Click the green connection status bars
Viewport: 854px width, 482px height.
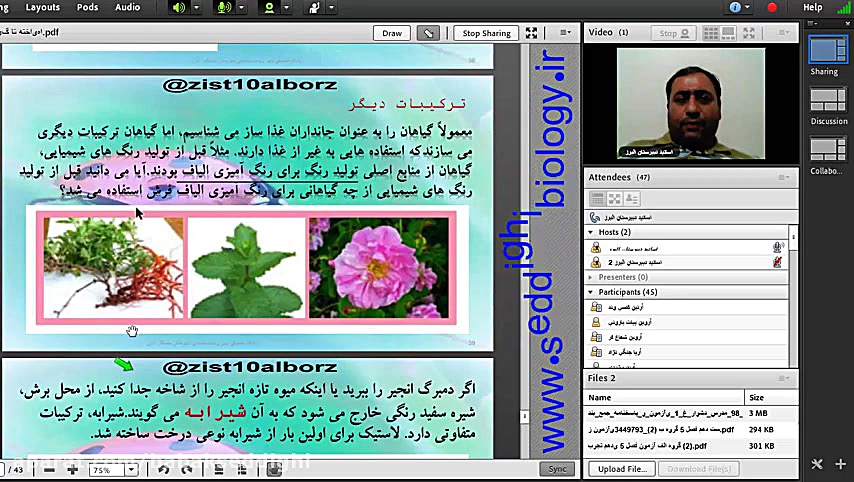pos(844,7)
